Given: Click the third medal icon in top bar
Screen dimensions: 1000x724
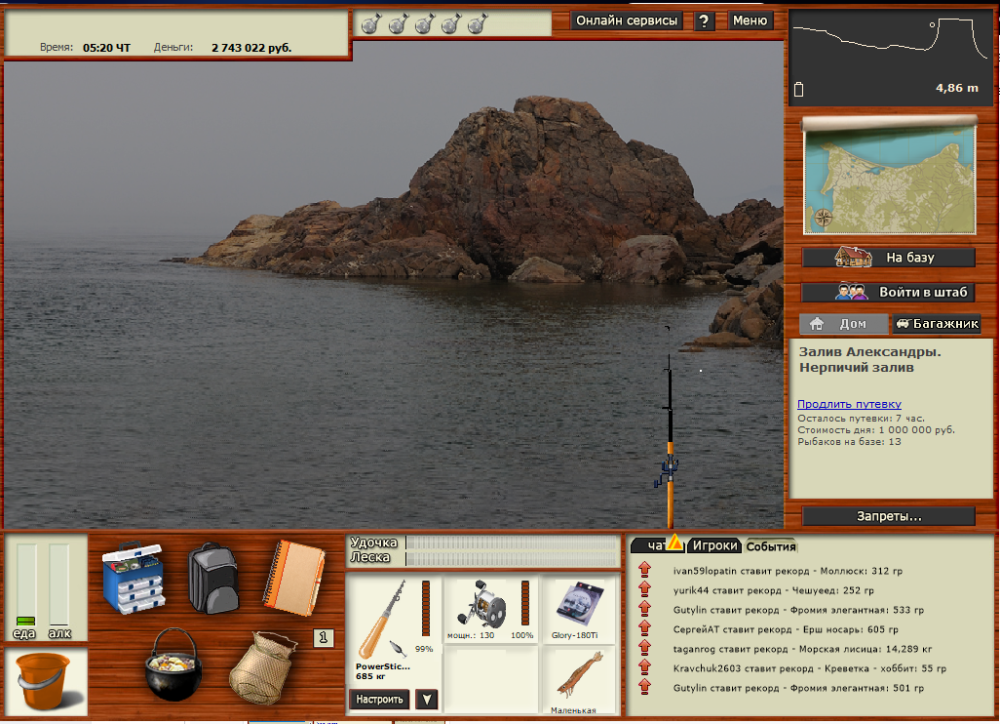Looking at the screenshot, I should [424, 24].
